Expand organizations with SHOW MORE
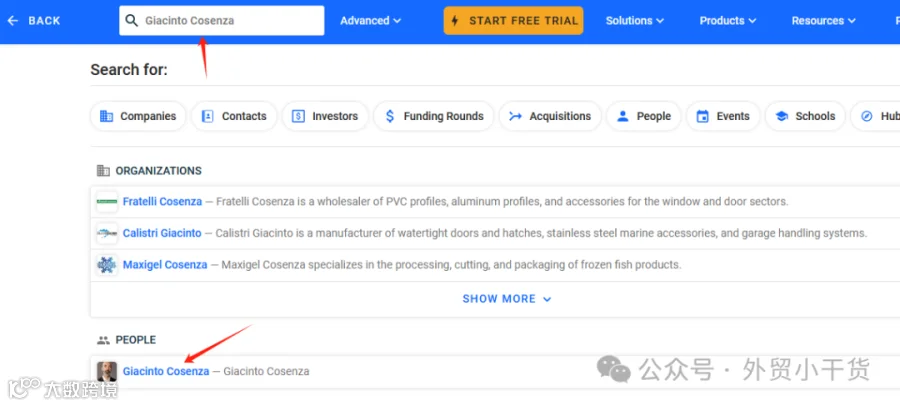The image size is (900, 406). click(507, 299)
